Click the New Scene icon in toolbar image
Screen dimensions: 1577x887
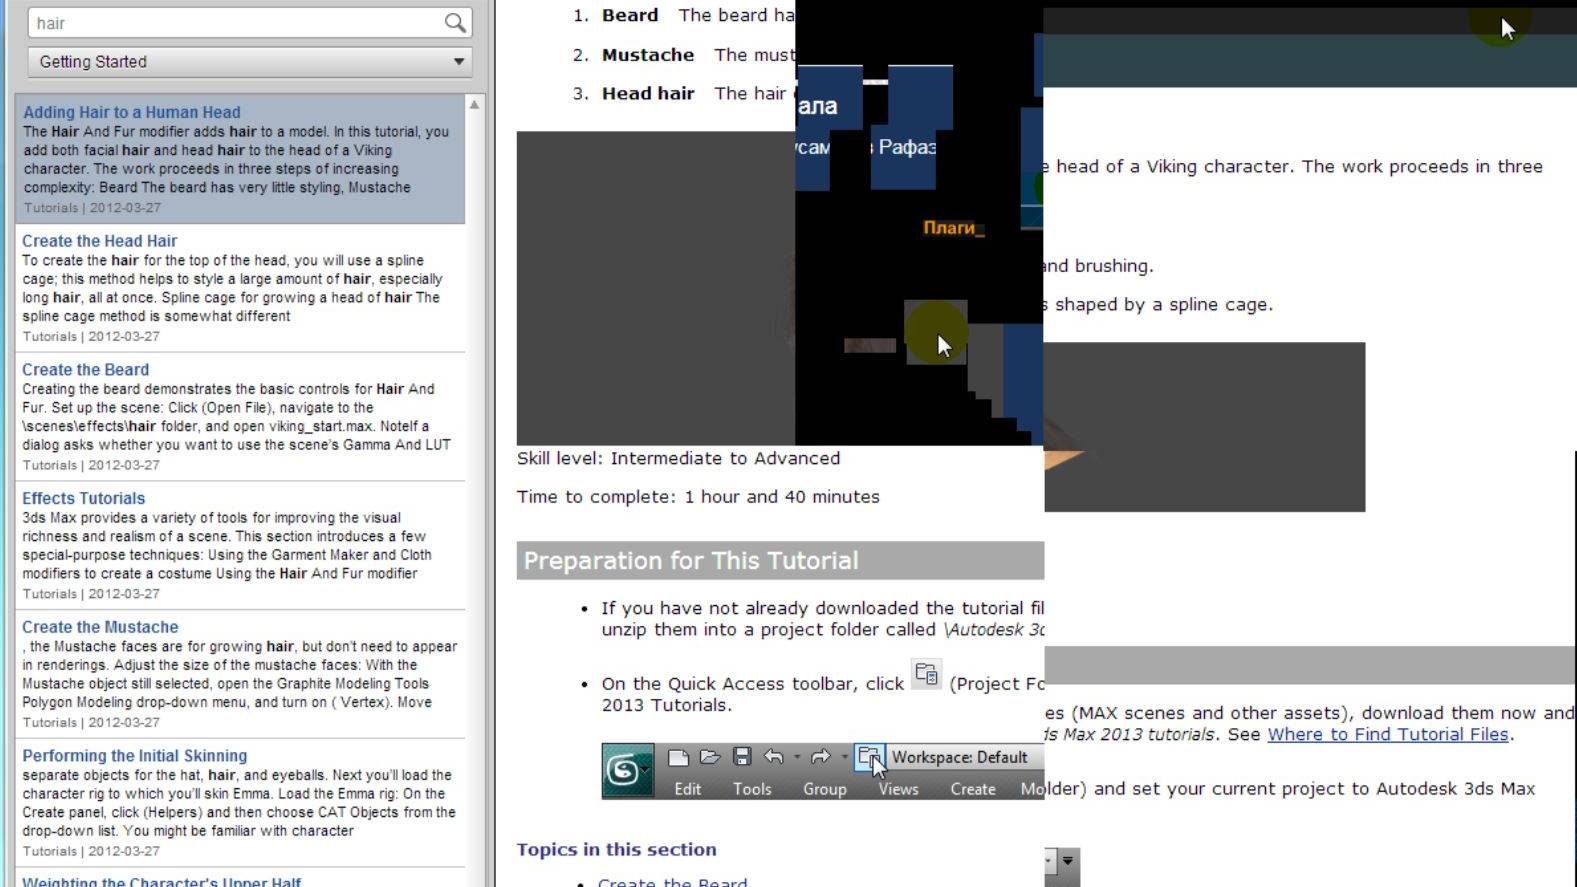click(x=678, y=757)
